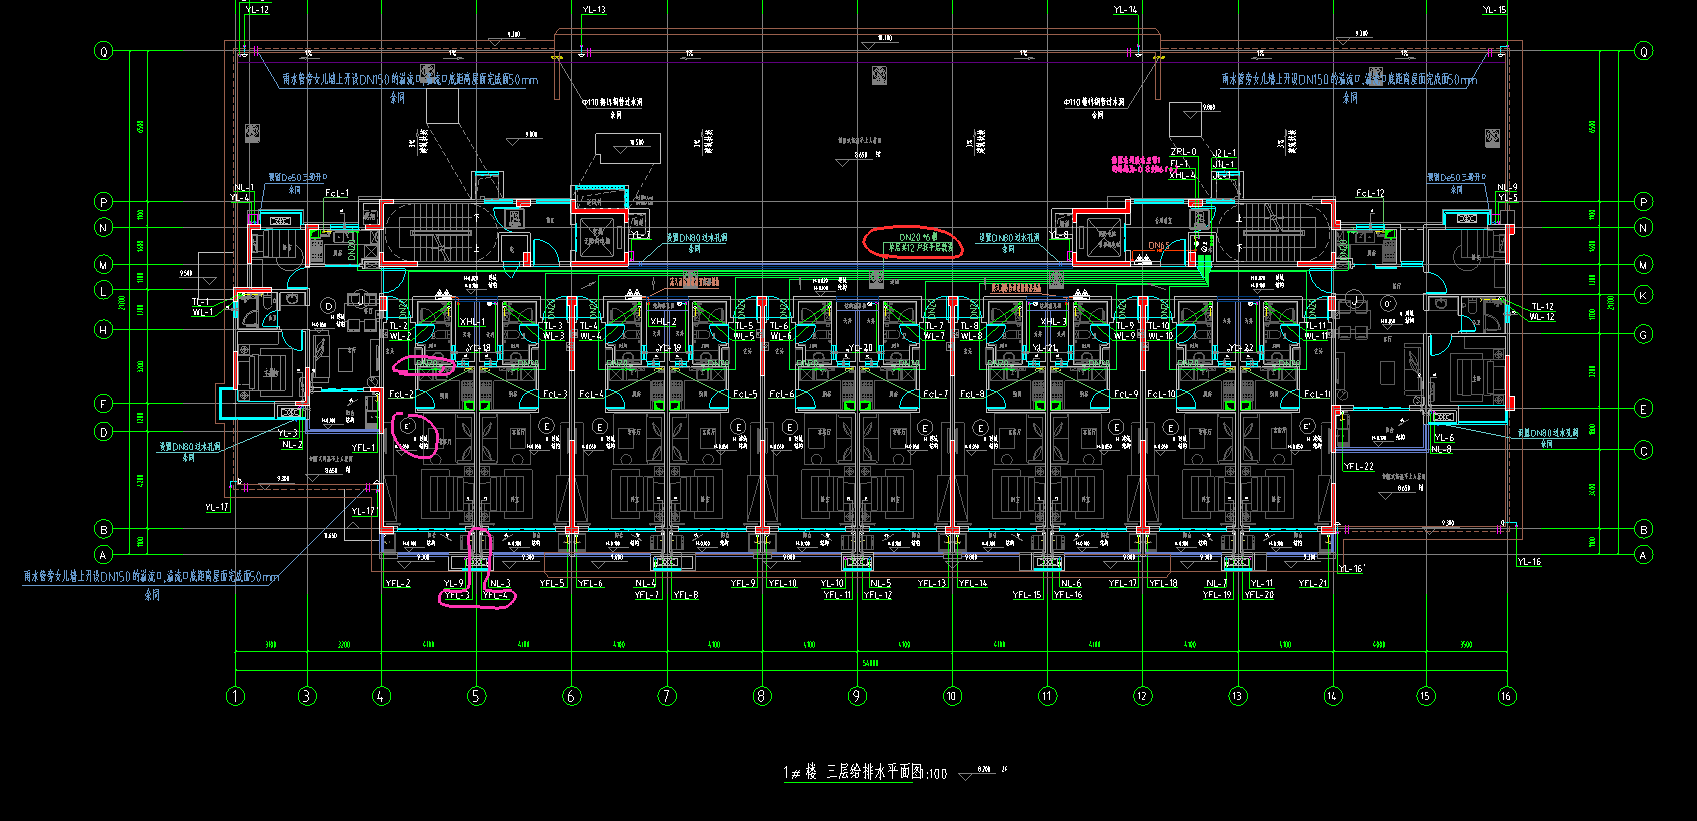The width and height of the screenshot is (1697, 821).
Task: Click the YL-9 label at bottom
Action: click(454, 583)
